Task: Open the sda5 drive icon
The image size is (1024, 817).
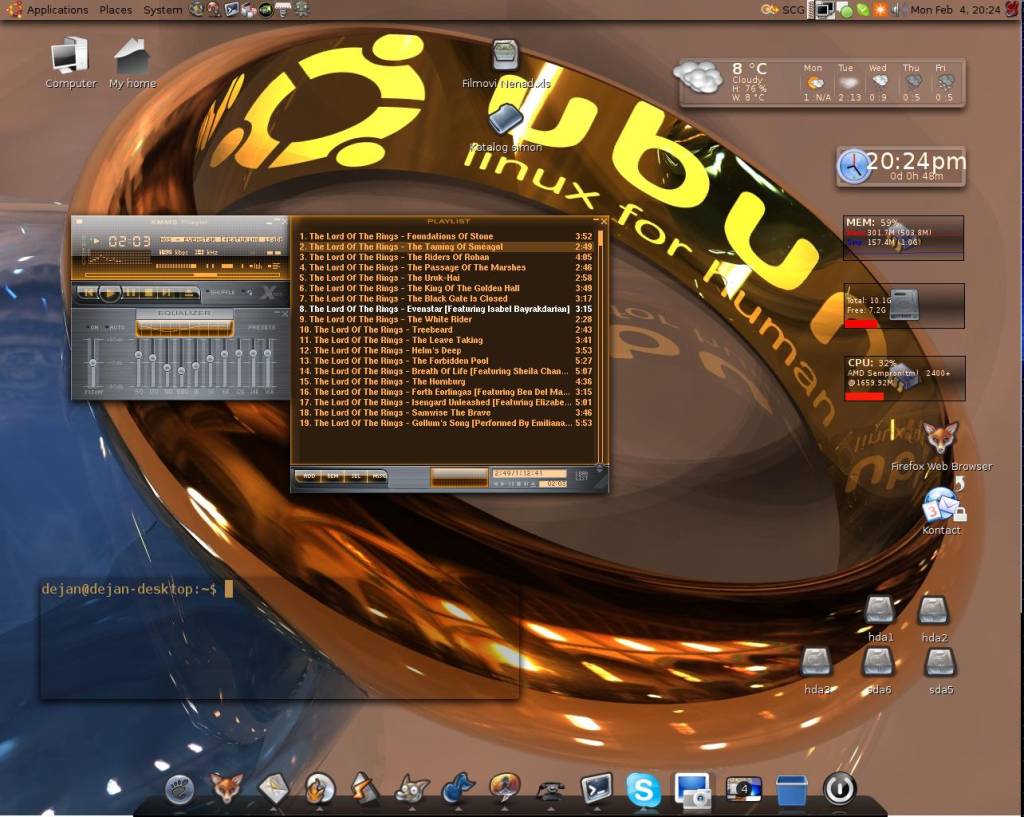Action: [941, 670]
